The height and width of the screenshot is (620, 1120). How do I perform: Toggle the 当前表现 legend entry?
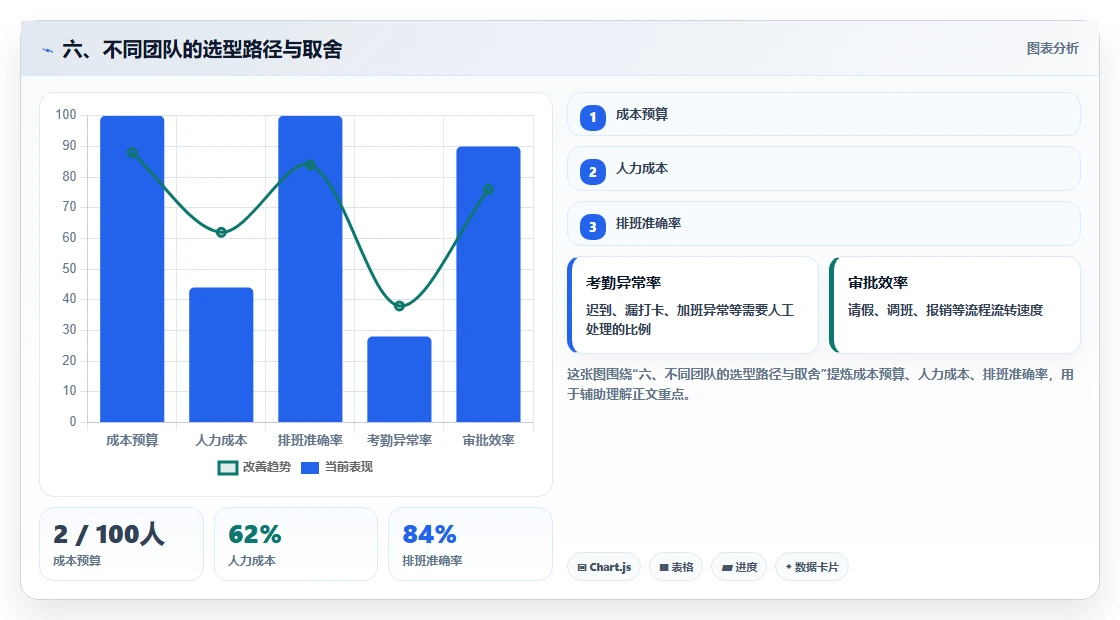tap(336, 467)
